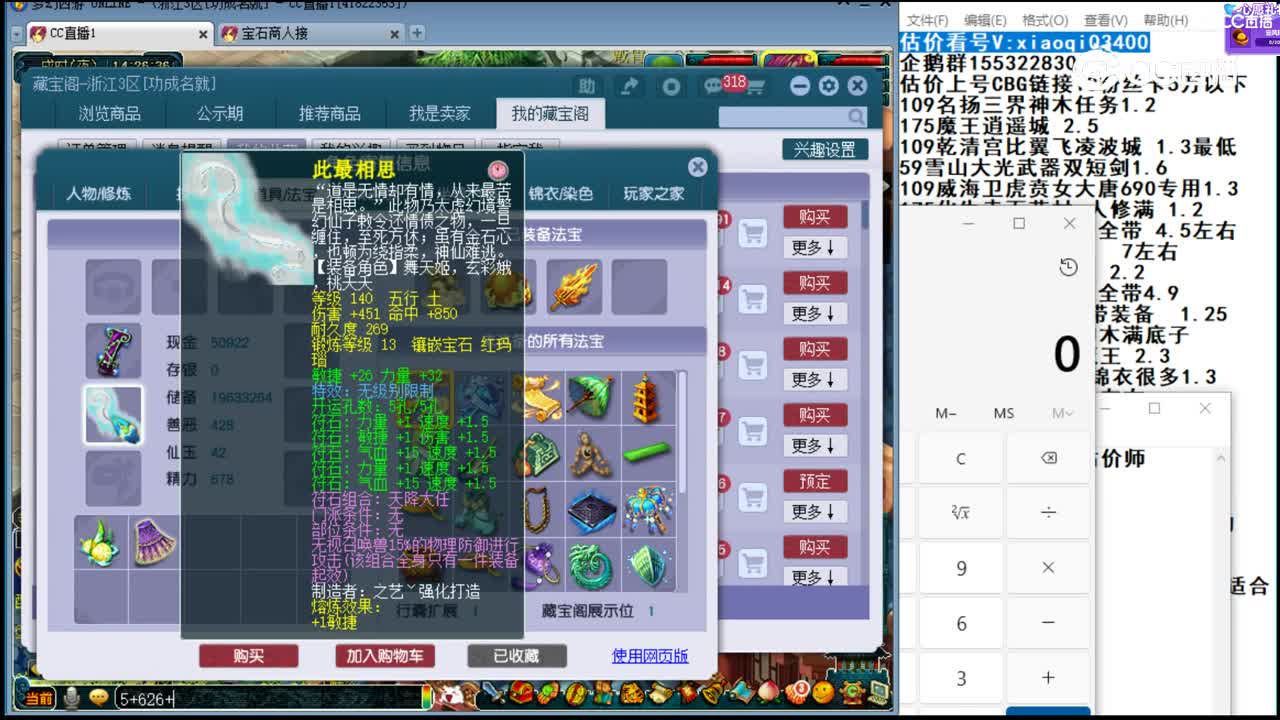Image resolution: width=1280 pixels, height=720 pixels.
Task: Click 预定 button in listing rows
Action: point(815,481)
